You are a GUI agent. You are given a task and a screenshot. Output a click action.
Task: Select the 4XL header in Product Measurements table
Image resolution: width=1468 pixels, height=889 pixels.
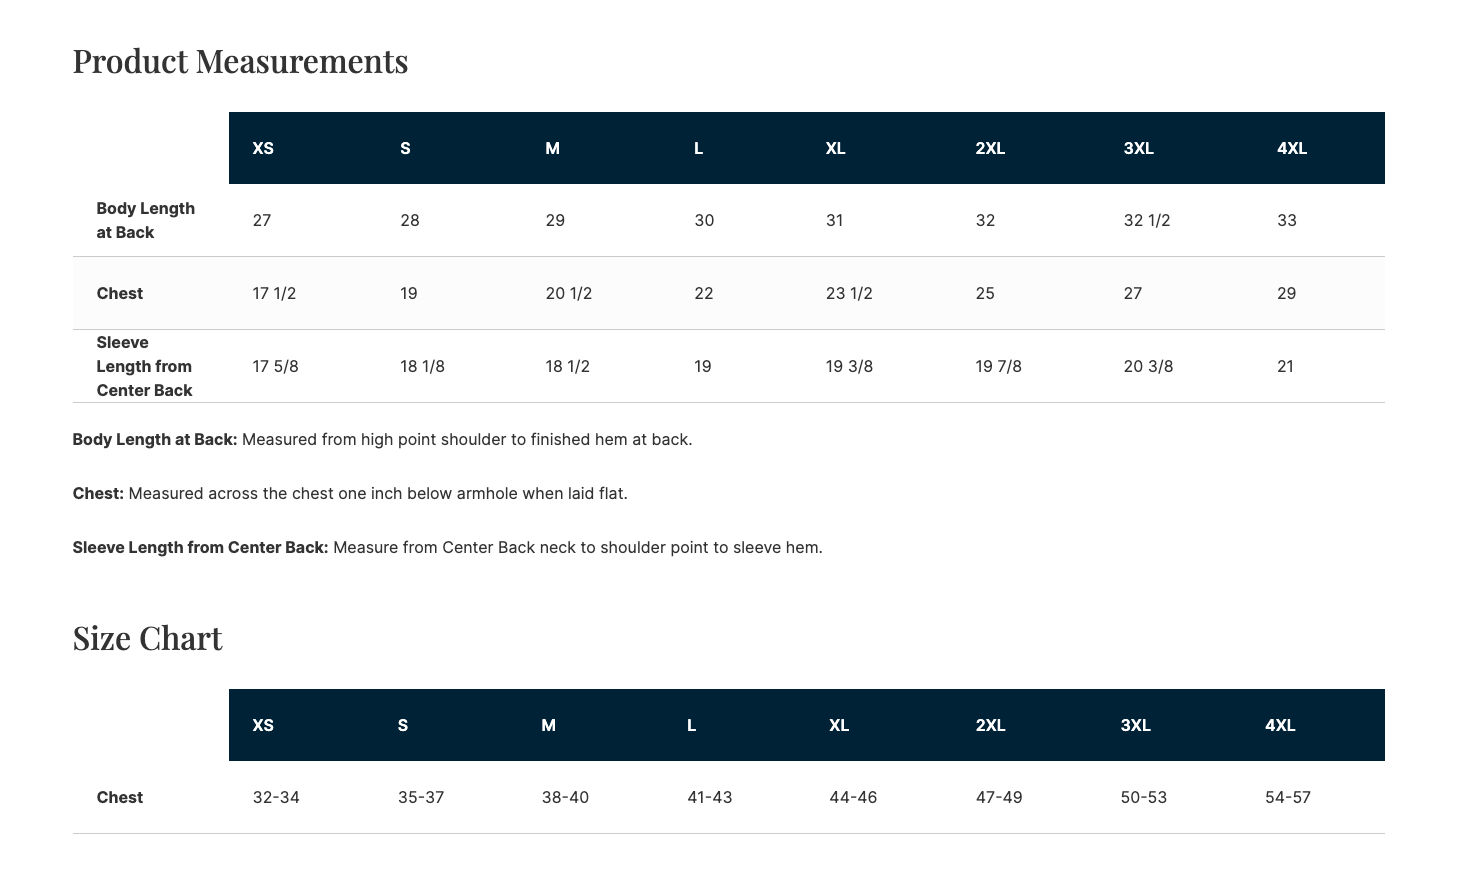pyautogui.click(x=1292, y=148)
